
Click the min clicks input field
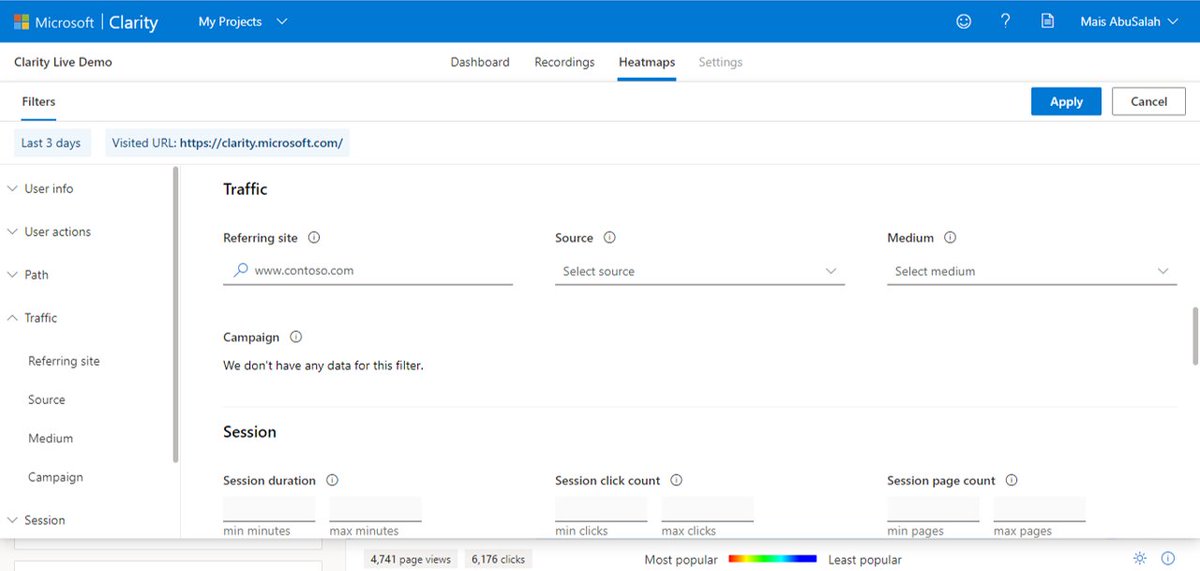[x=601, y=508]
